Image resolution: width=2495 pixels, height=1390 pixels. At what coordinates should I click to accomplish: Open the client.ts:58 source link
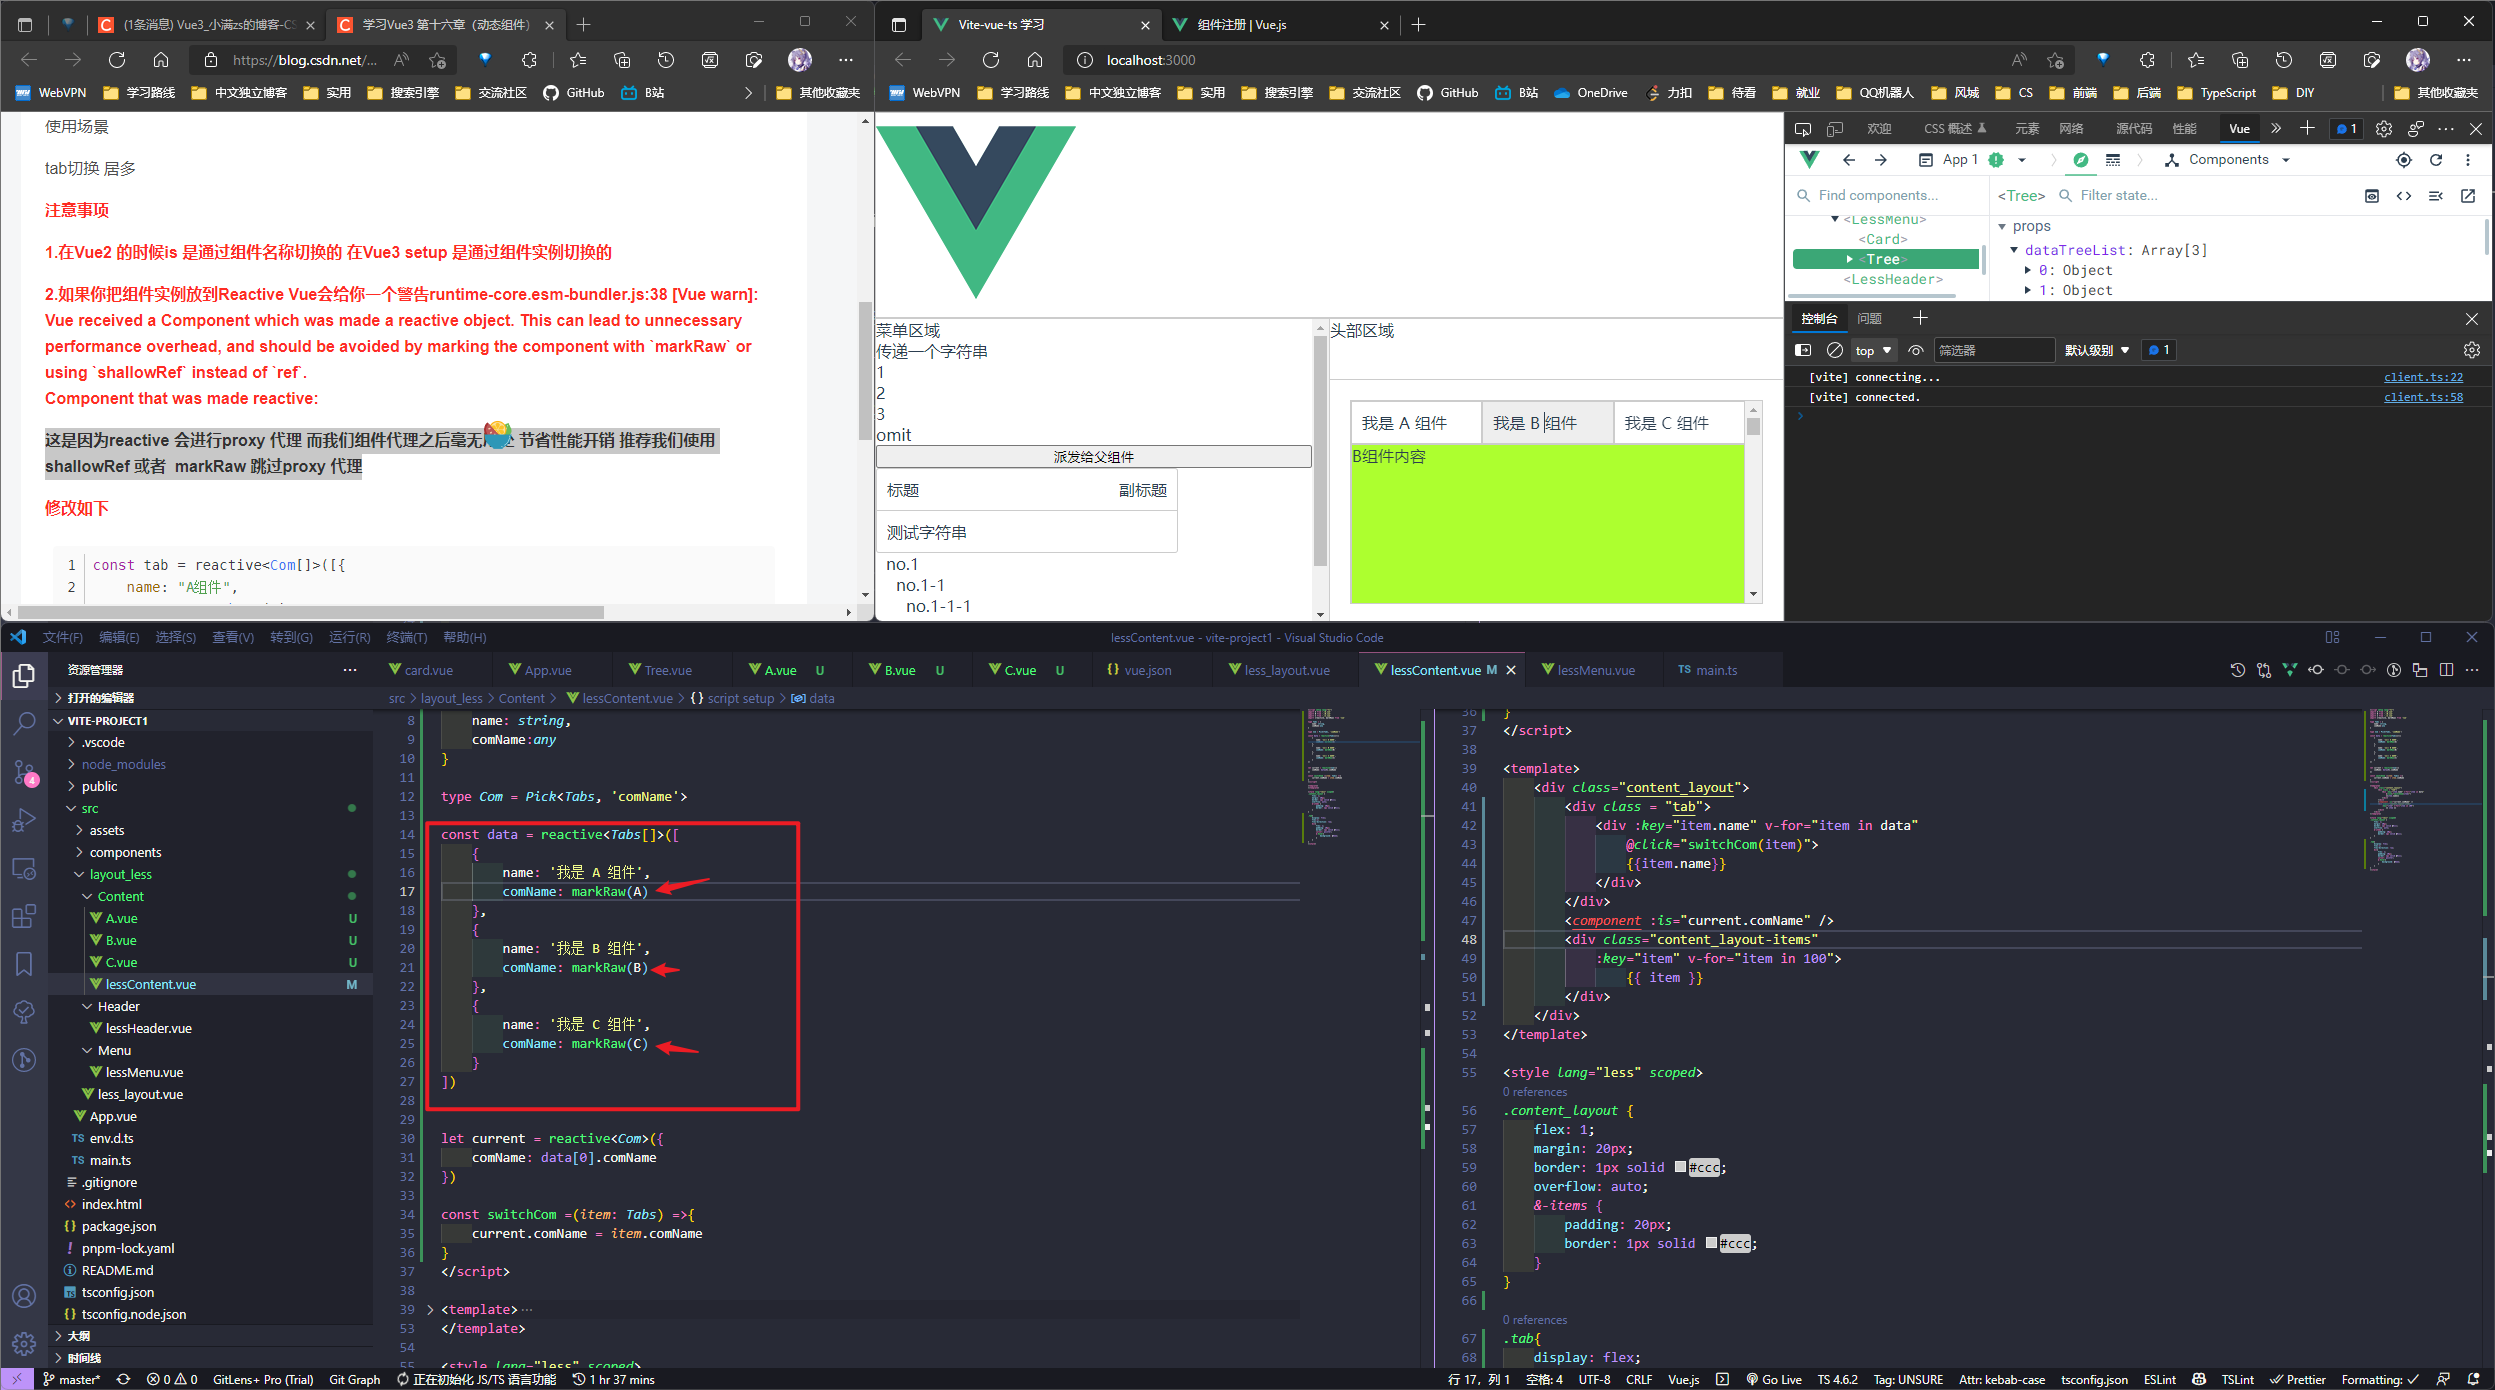pos(2423,397)
